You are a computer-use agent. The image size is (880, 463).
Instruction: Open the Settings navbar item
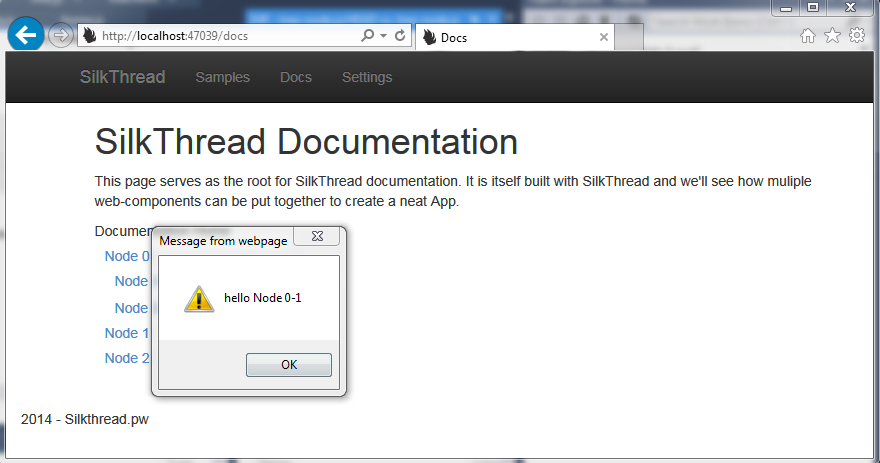(x=367, y=77)
